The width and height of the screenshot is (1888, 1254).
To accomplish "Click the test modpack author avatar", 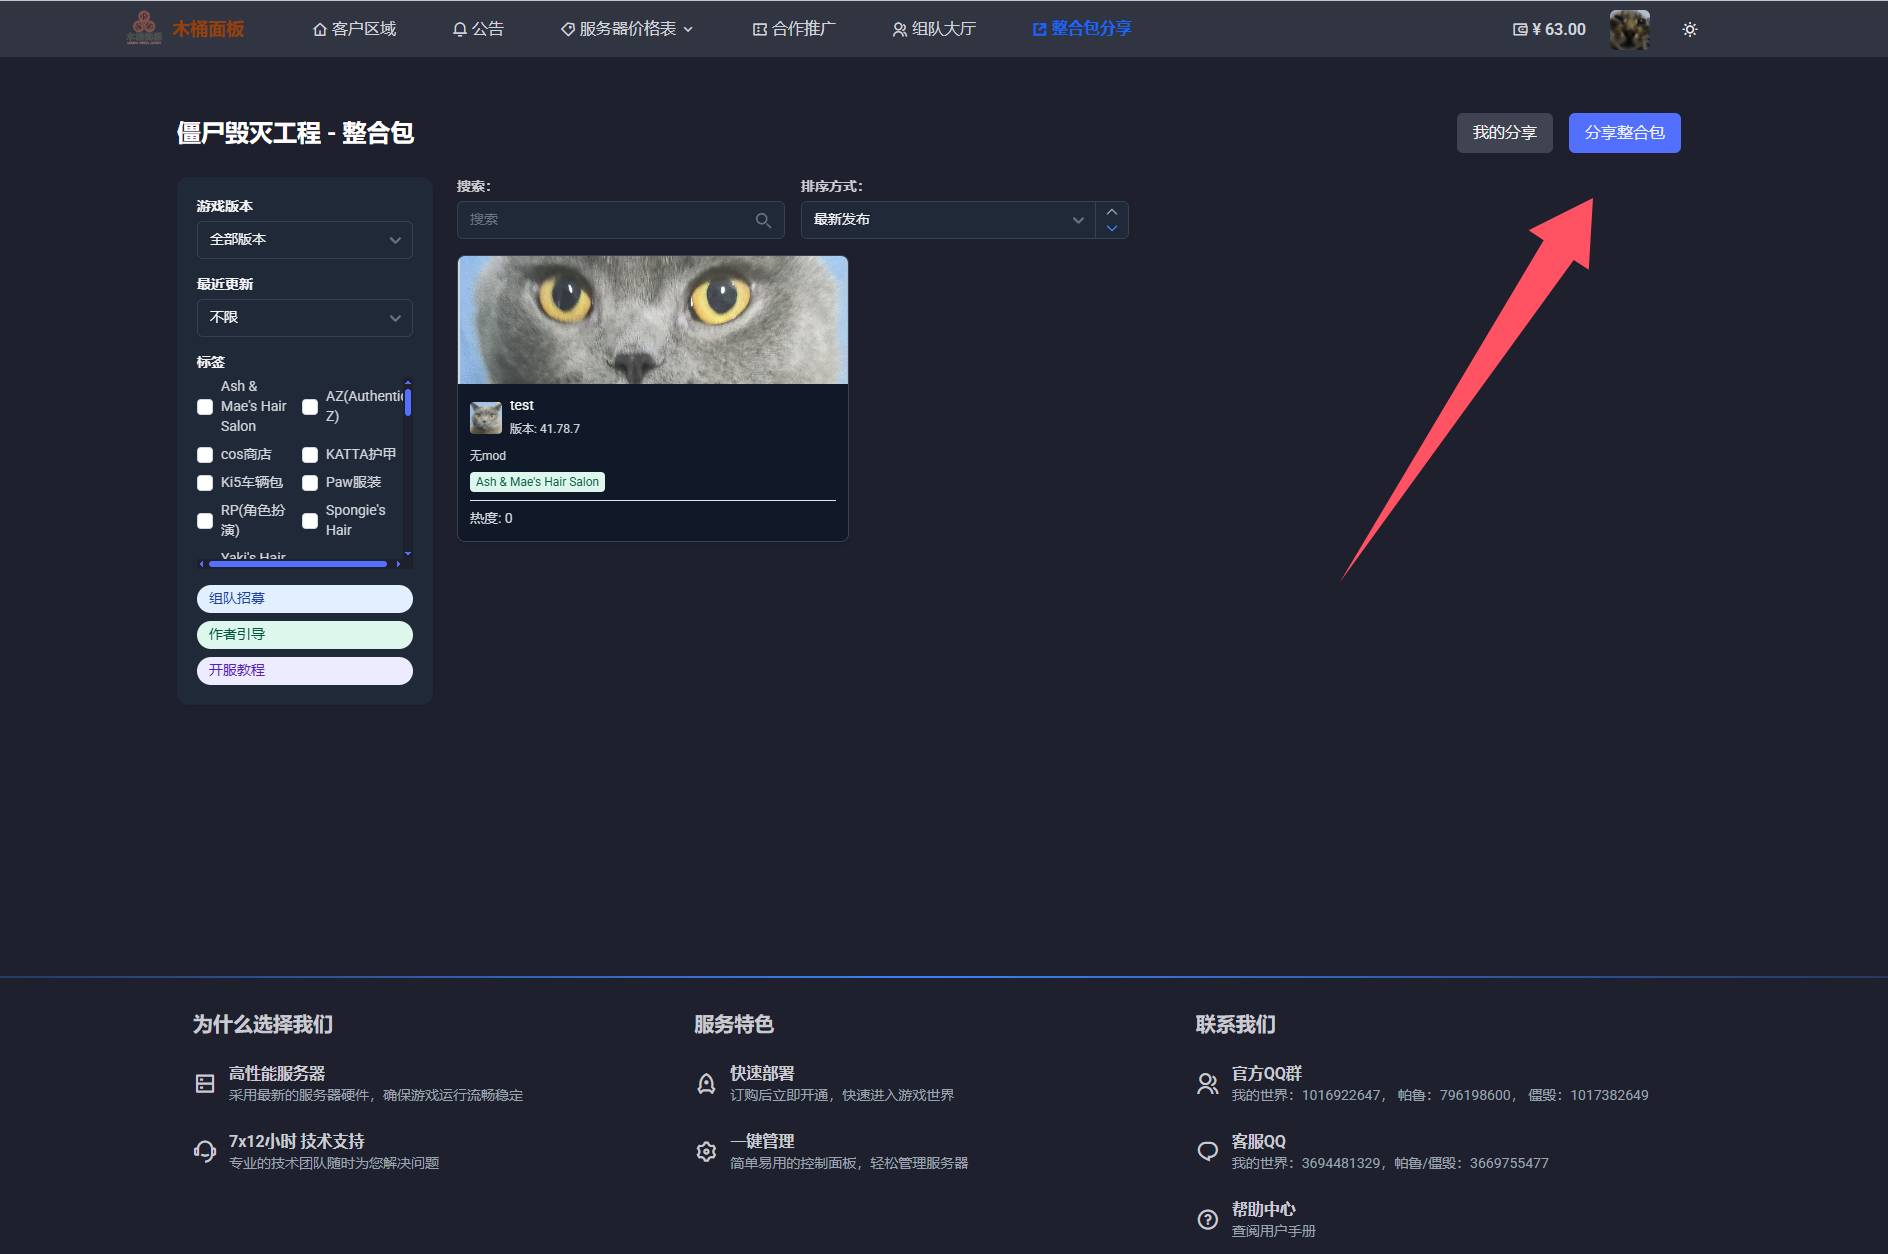I will [486, 417].
